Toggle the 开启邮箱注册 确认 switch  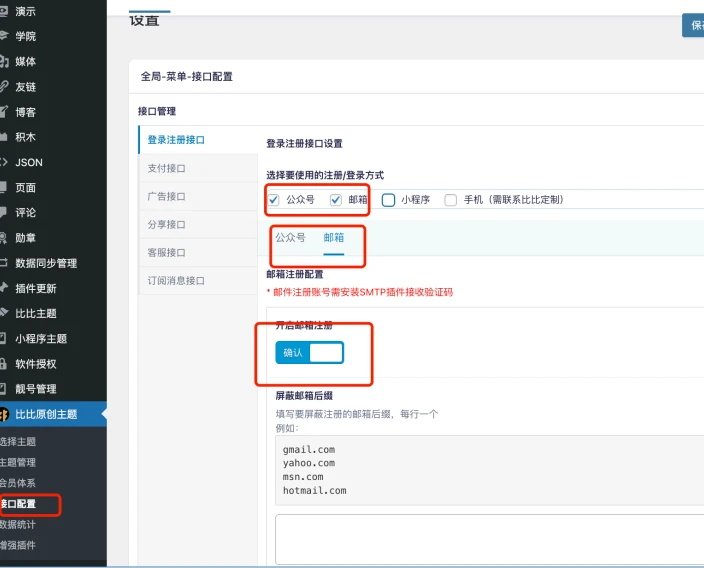[309, 352]
